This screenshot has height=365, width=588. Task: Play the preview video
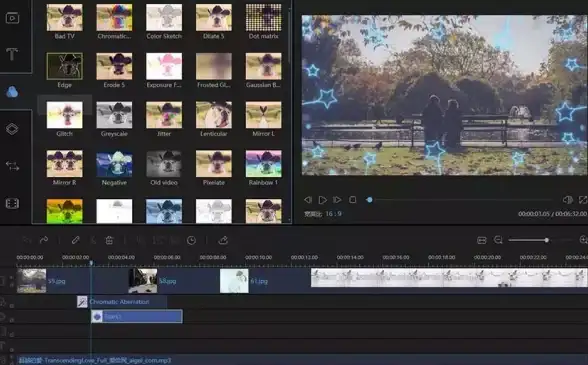[322, 200]
